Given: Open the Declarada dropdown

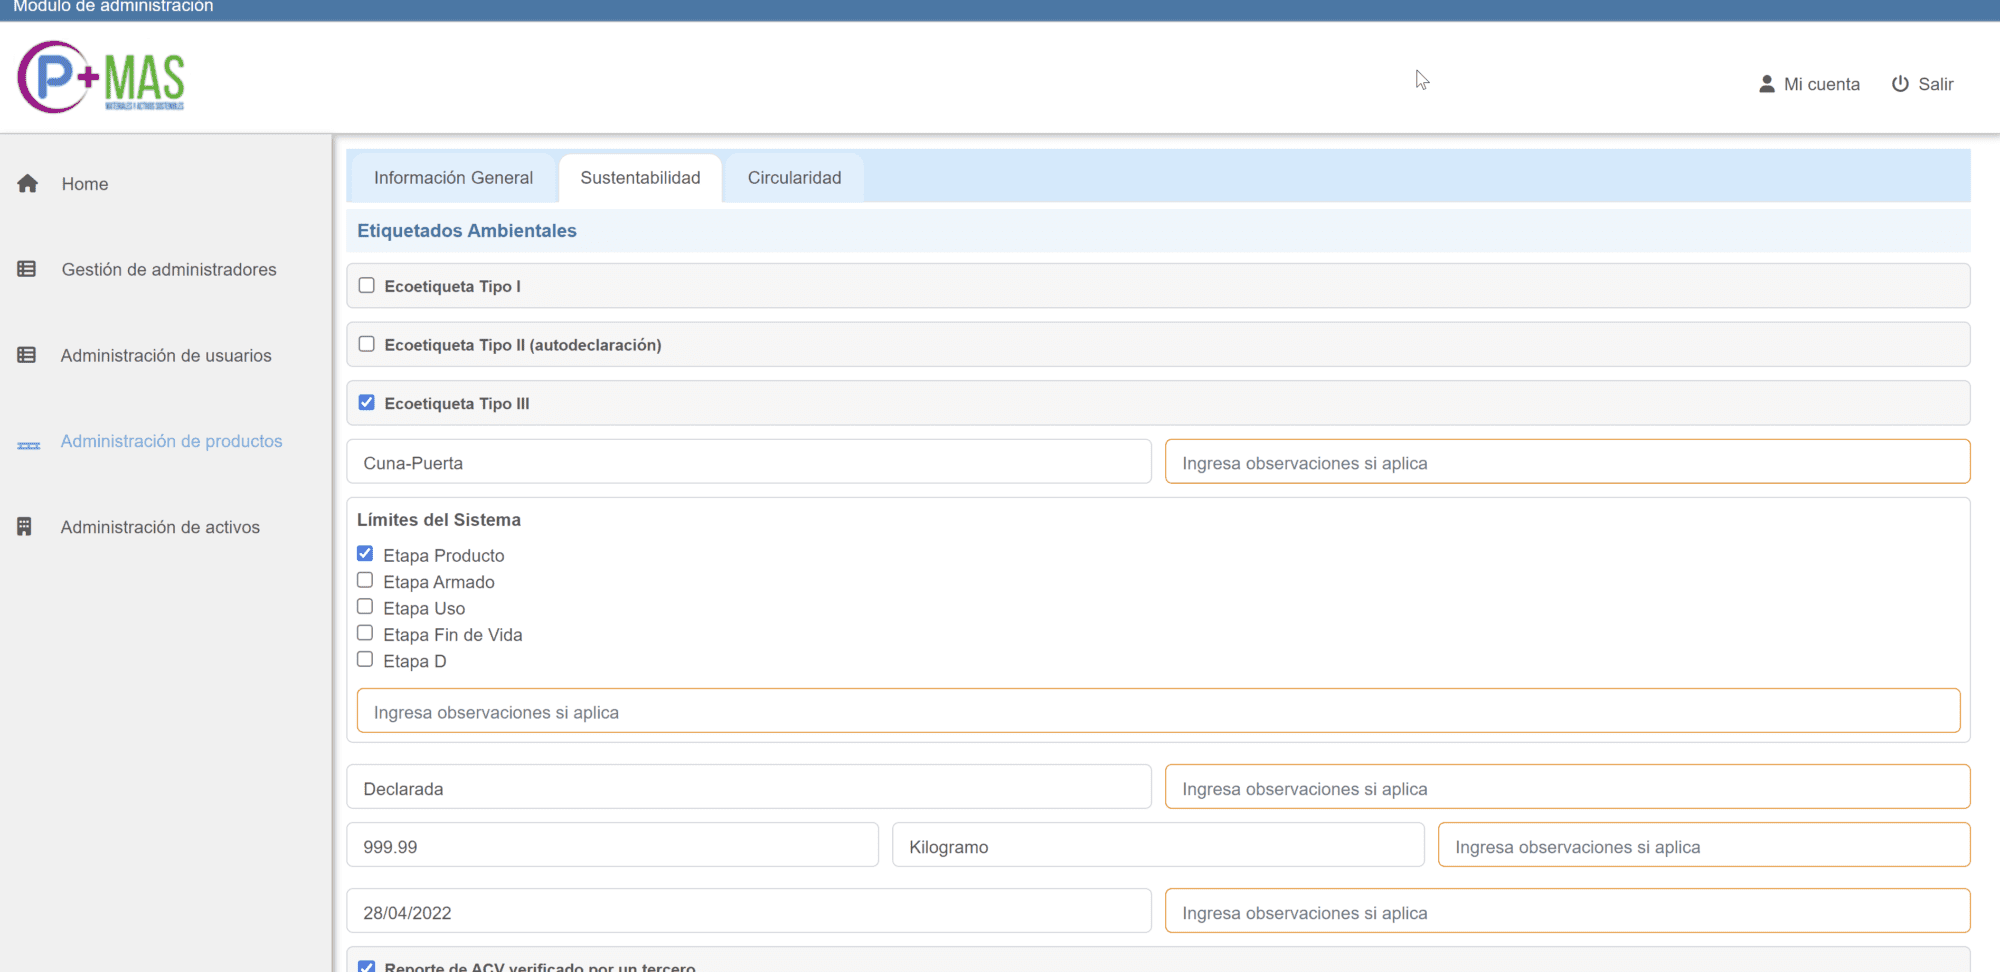Looking at the screenshot, I should pos(748,789).
